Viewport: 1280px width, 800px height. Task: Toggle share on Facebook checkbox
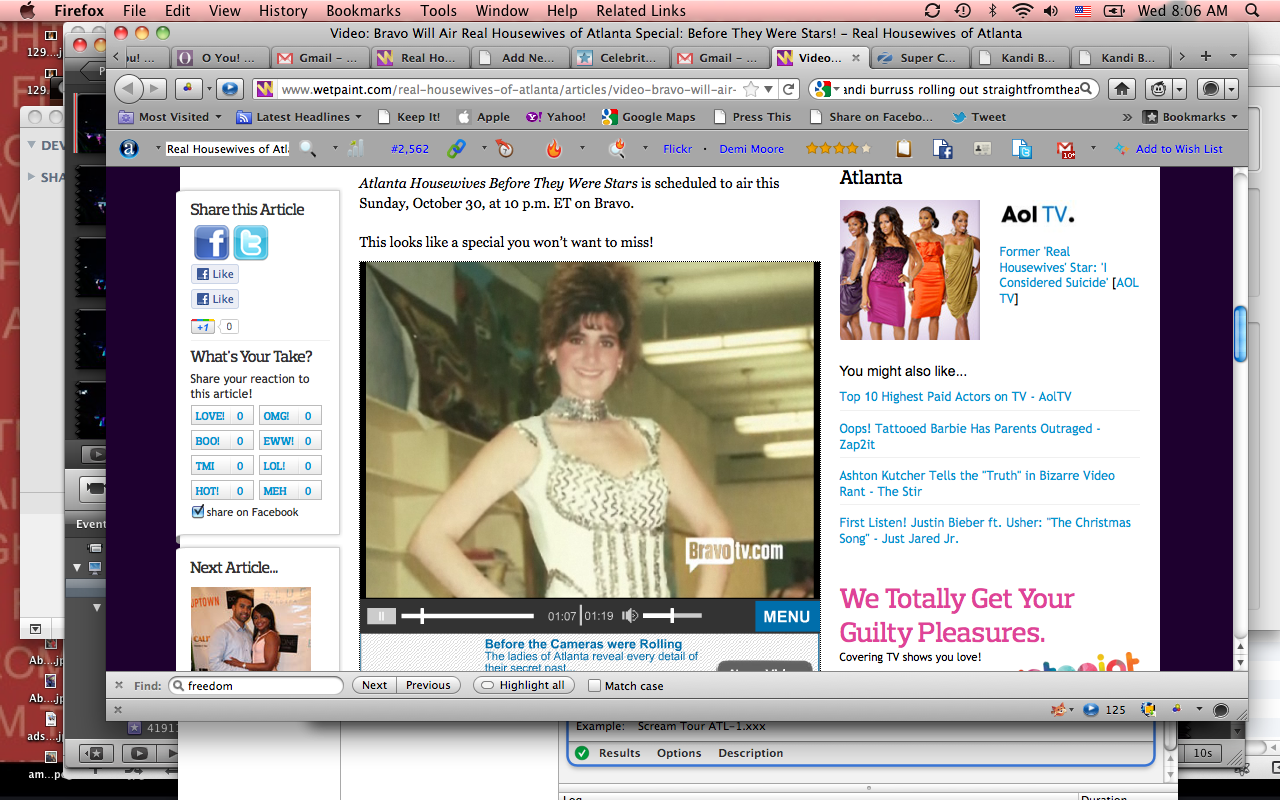198,512
